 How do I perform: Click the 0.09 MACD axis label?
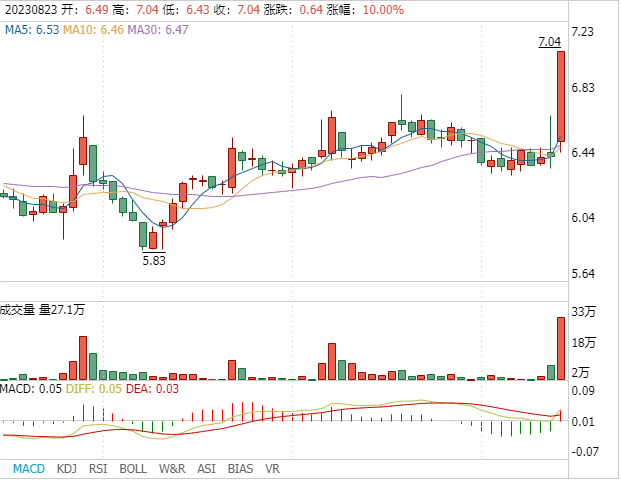(583, 391)
